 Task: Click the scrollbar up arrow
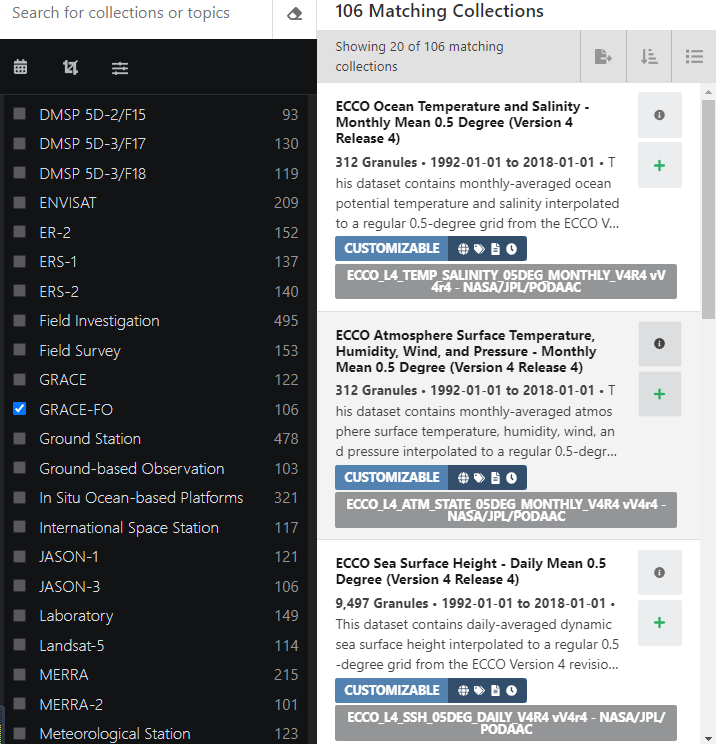point(708,92)
